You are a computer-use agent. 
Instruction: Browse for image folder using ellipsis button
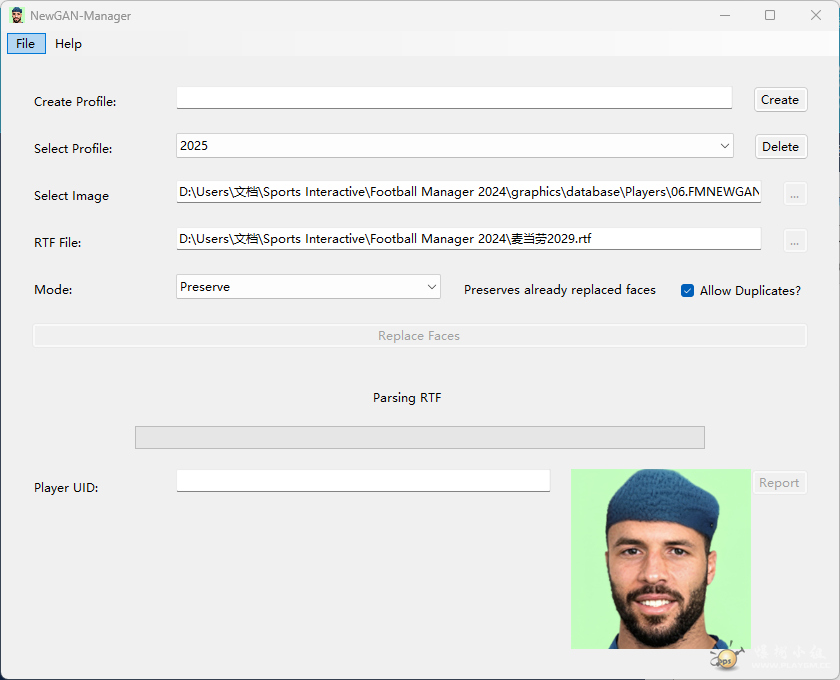click(x=794, y=194)
